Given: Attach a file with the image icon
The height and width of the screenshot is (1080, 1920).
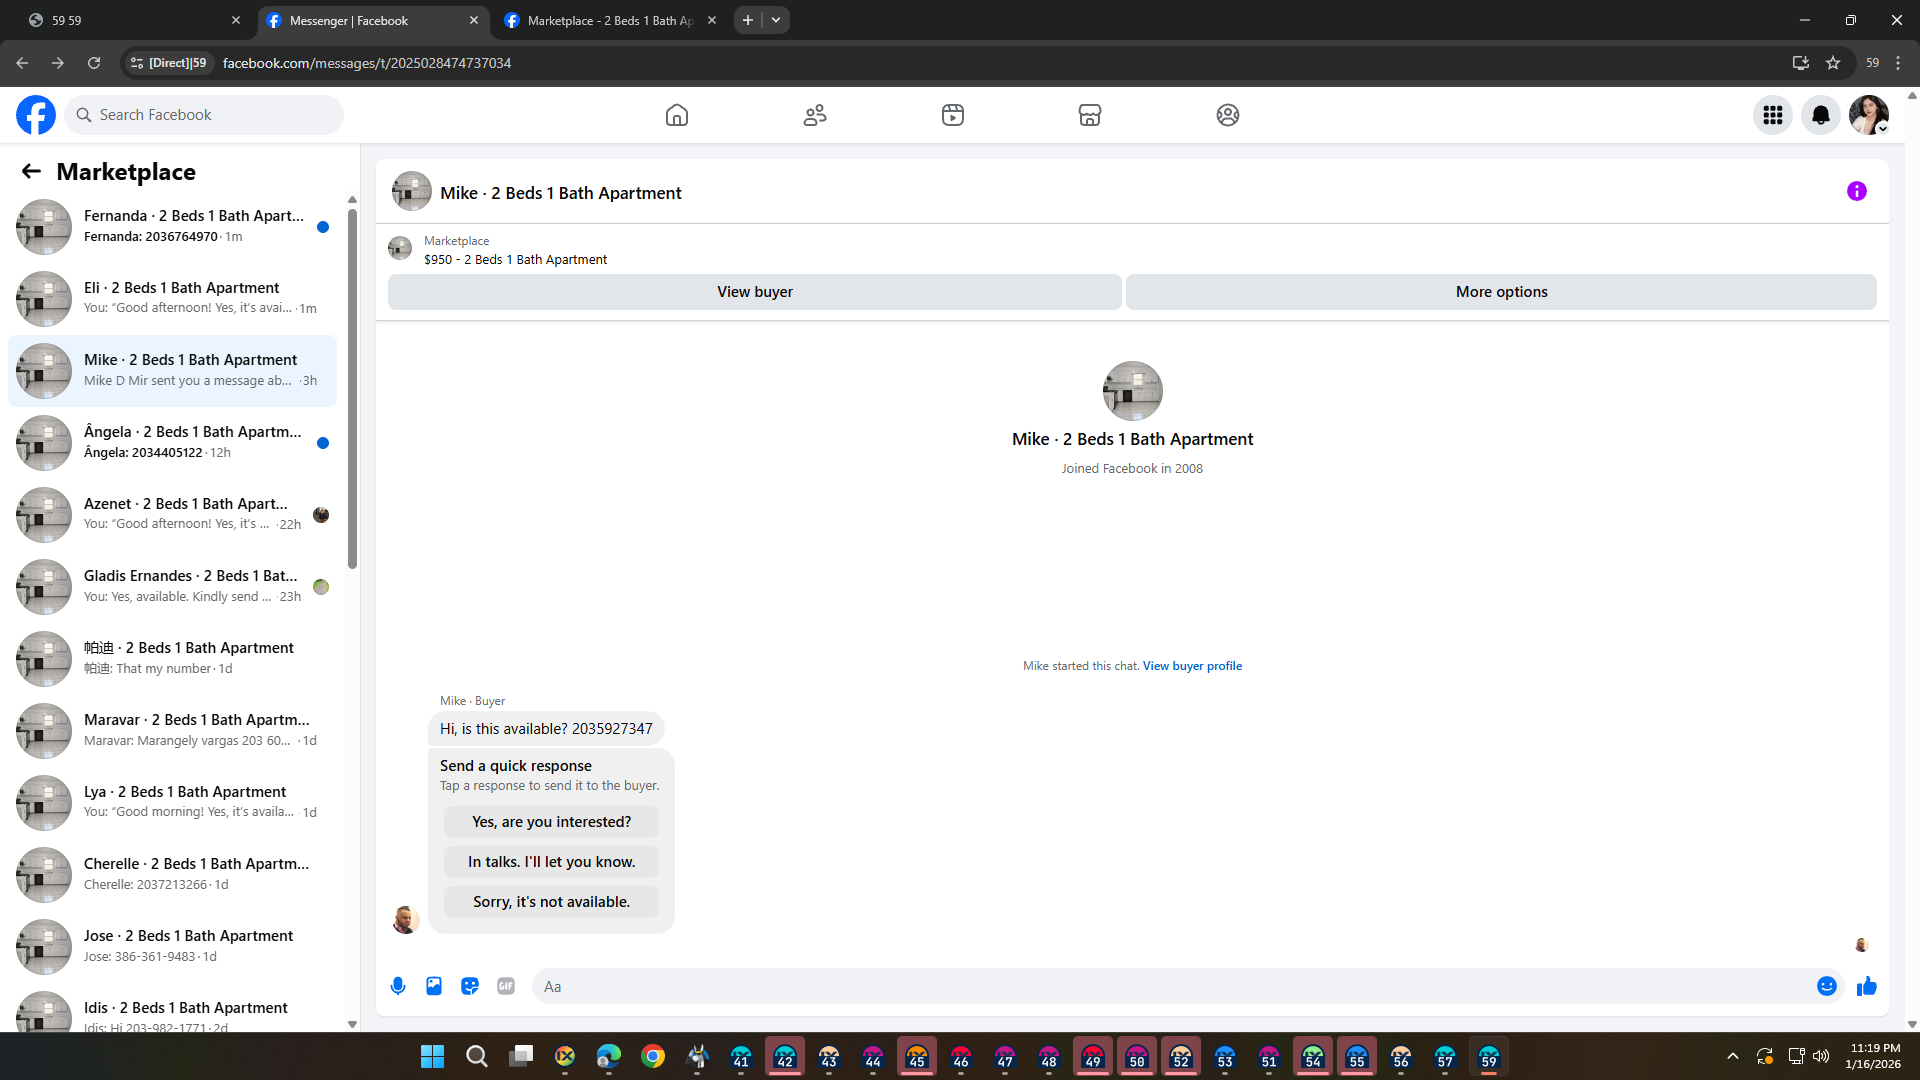Looking at the screenshot, I should click(434, 986).
